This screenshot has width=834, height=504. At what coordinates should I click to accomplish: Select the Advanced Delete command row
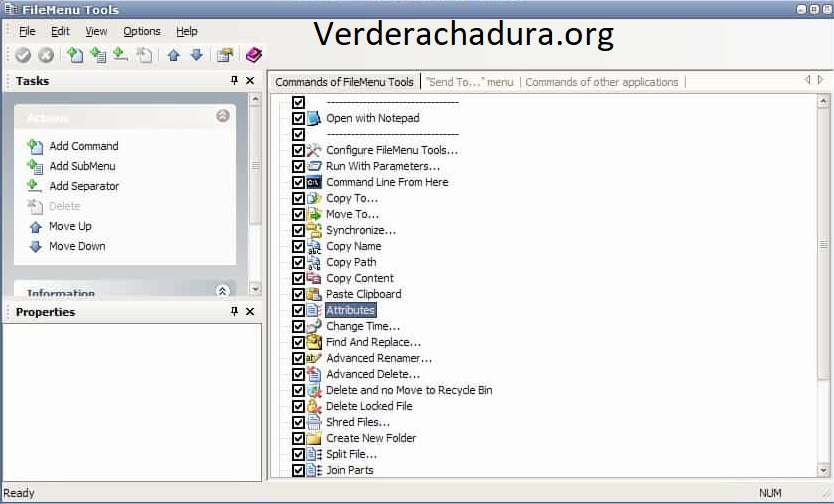372,374
